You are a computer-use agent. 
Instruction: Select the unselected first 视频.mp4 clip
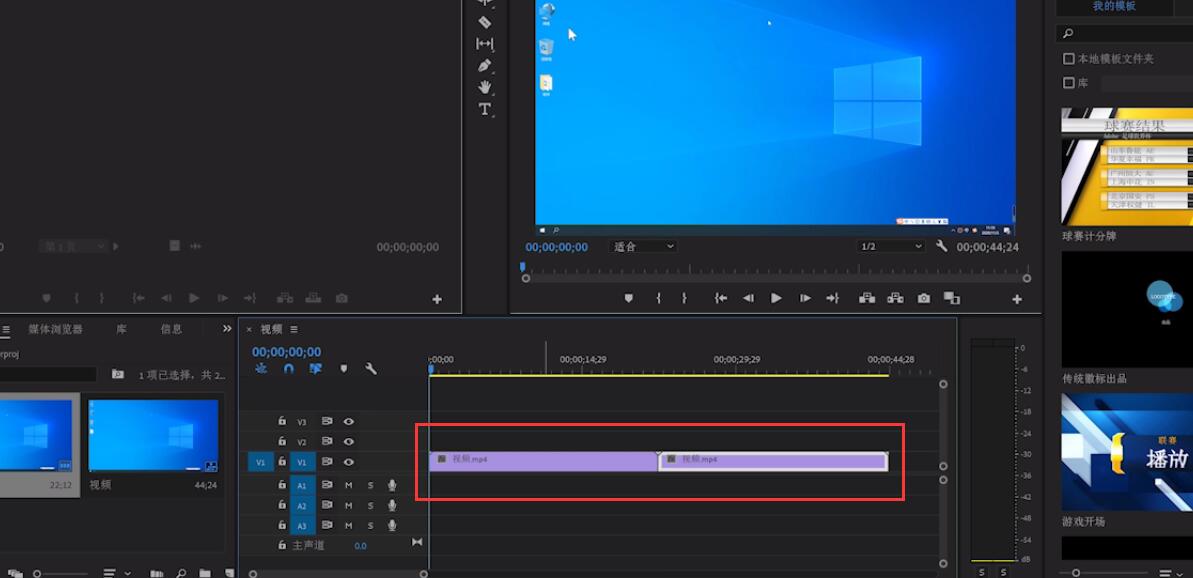pos(543,462)
